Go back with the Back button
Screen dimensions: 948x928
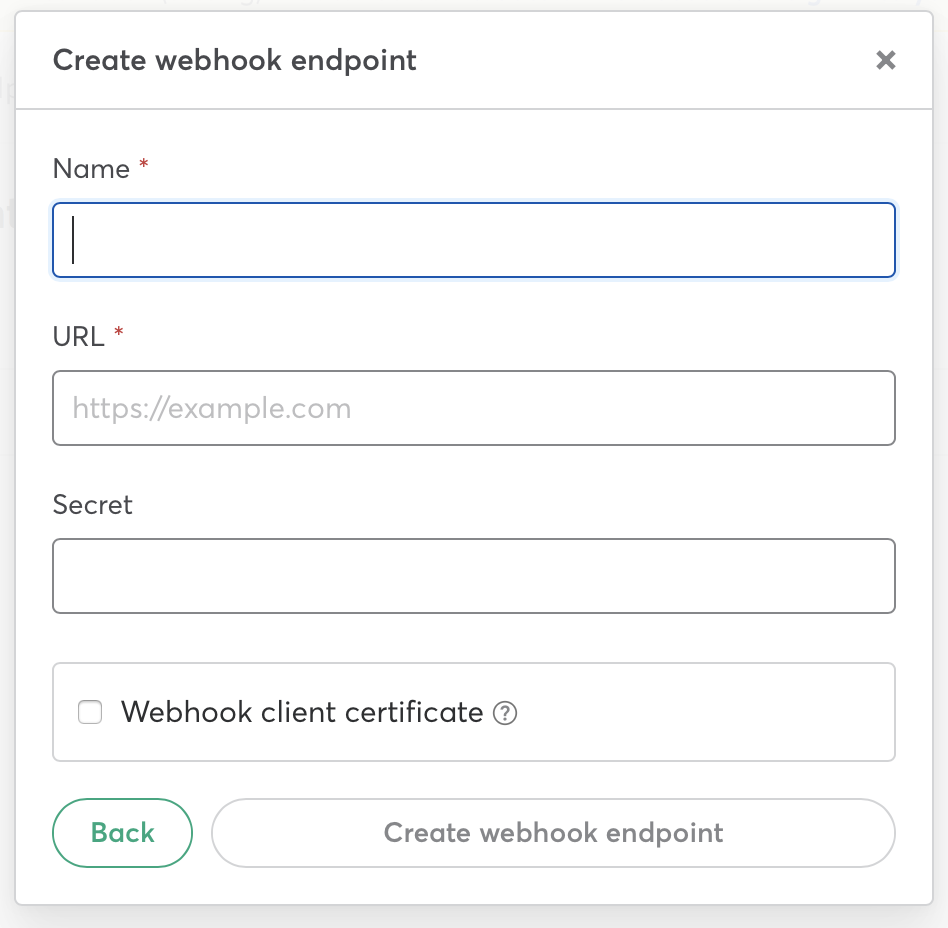pyautogui.click(x=122, y=833)
